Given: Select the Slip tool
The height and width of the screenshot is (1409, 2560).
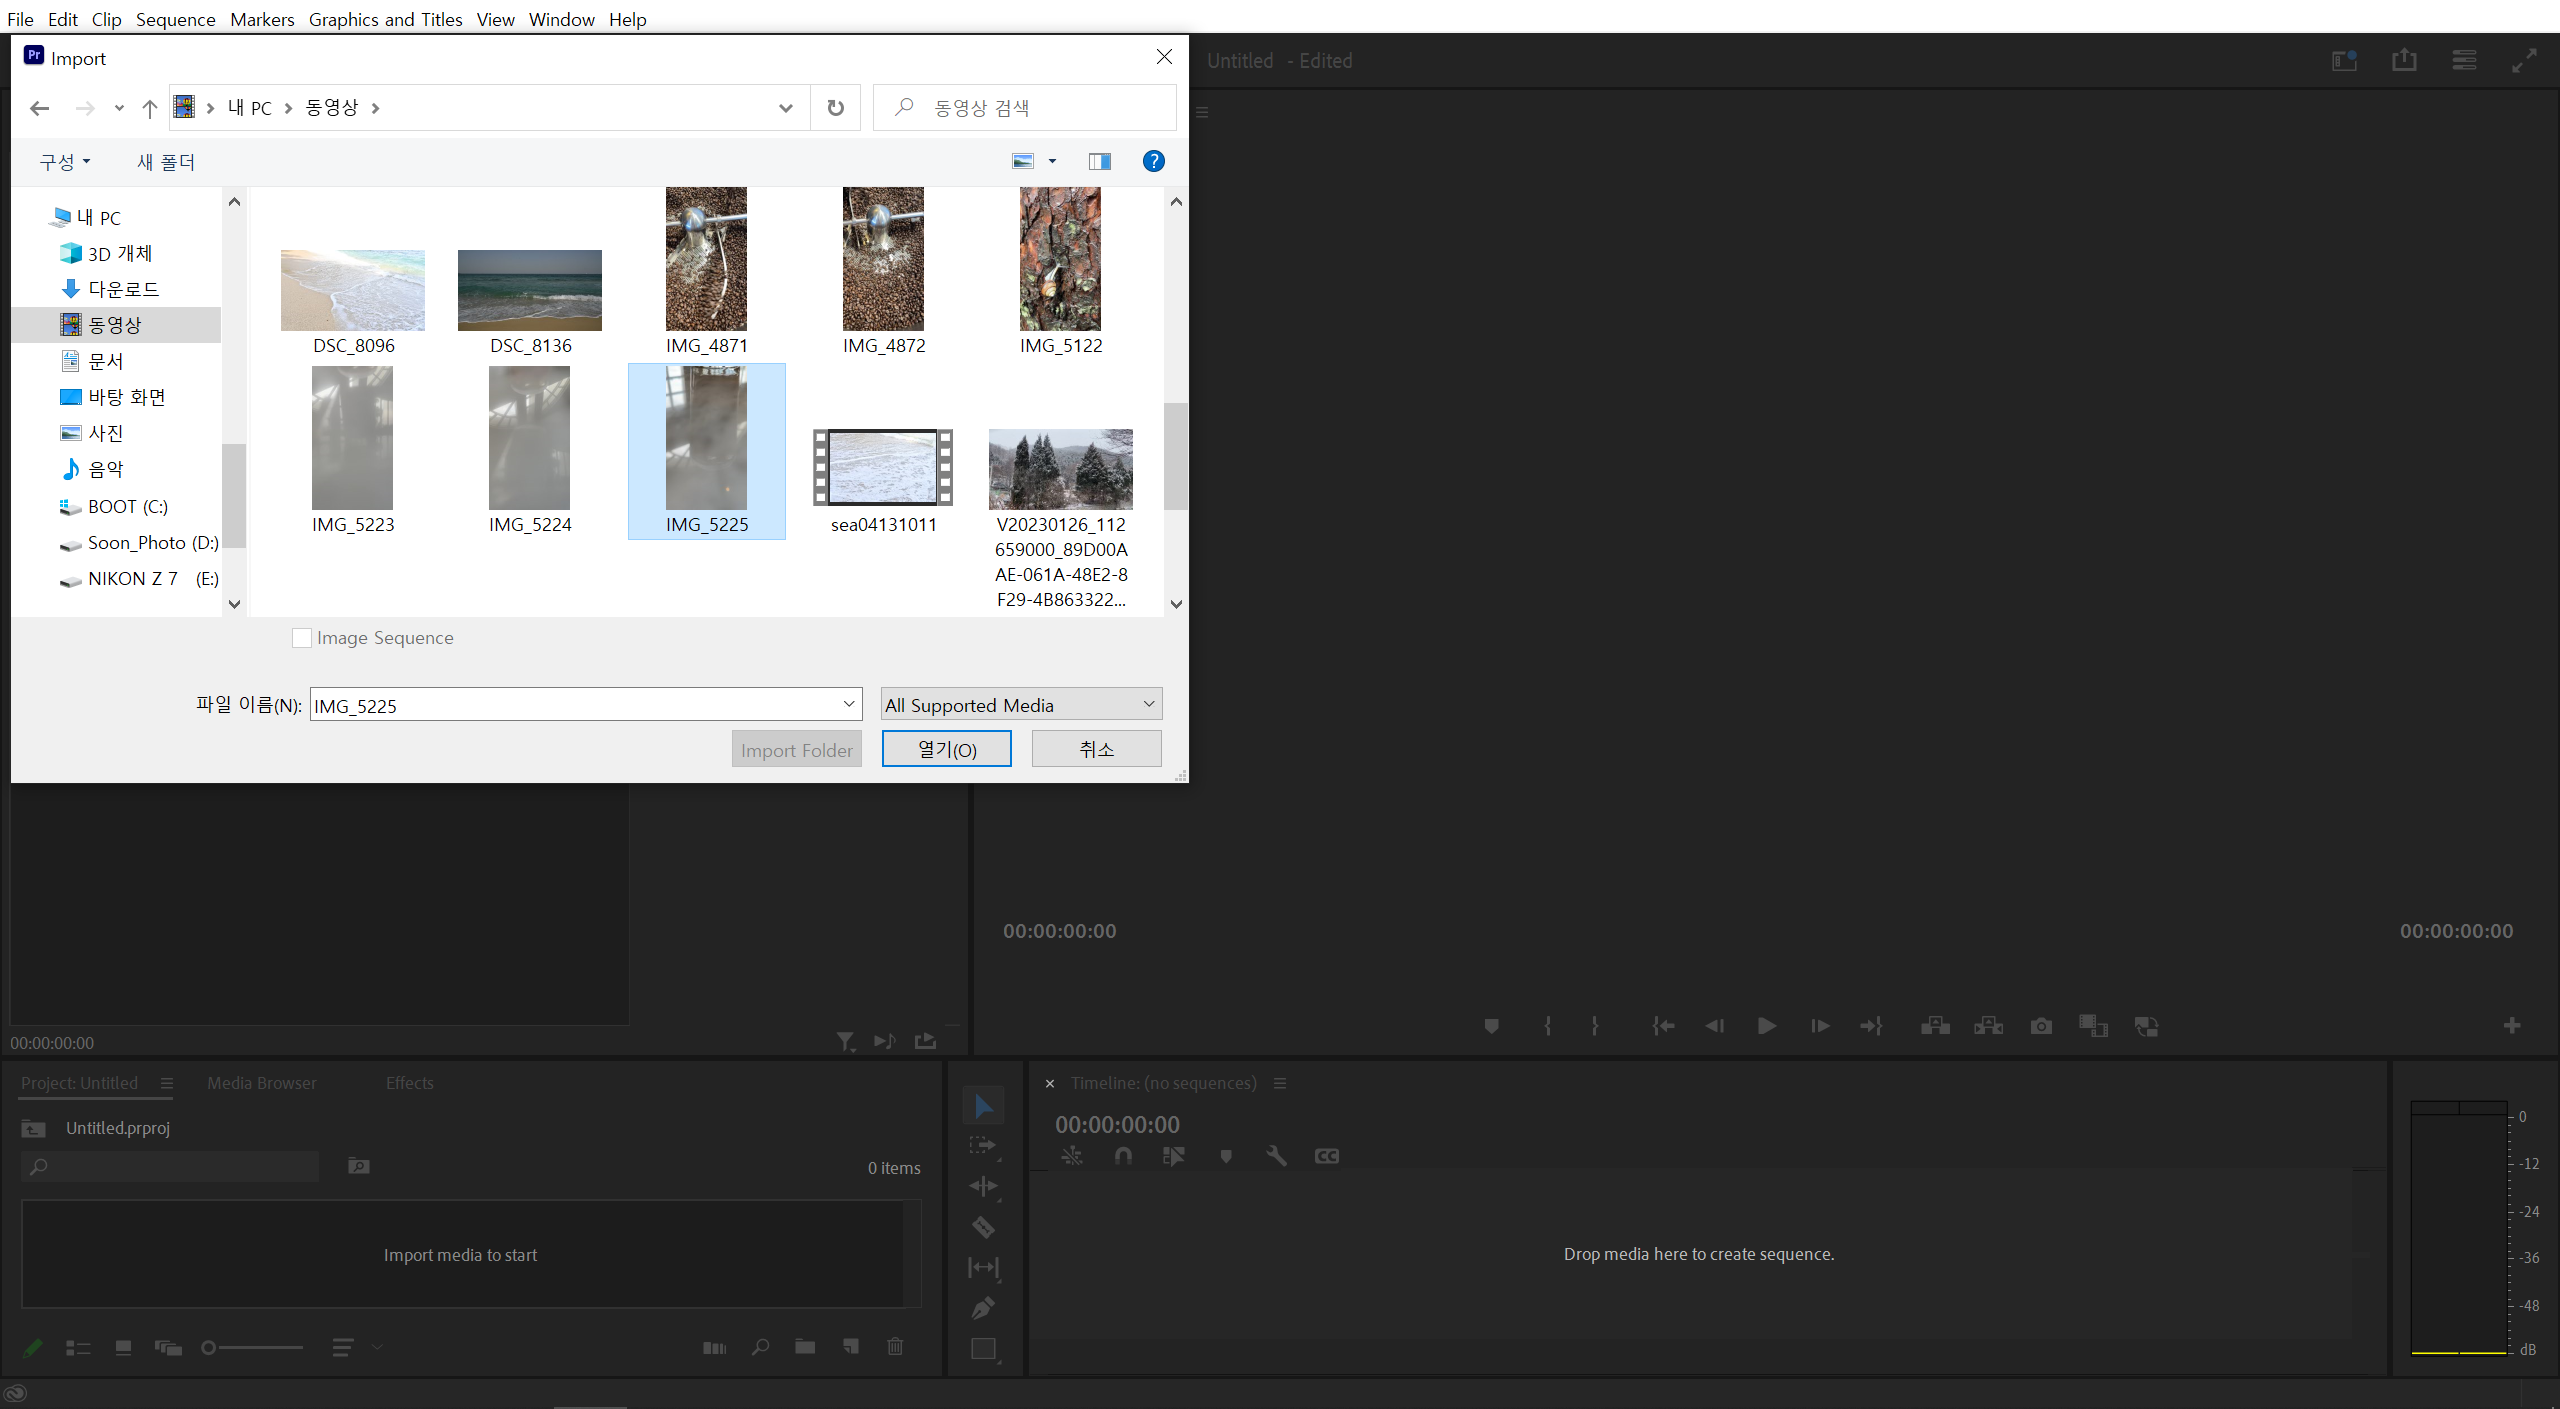Looking at the screenshot, I should point(983,1268).
